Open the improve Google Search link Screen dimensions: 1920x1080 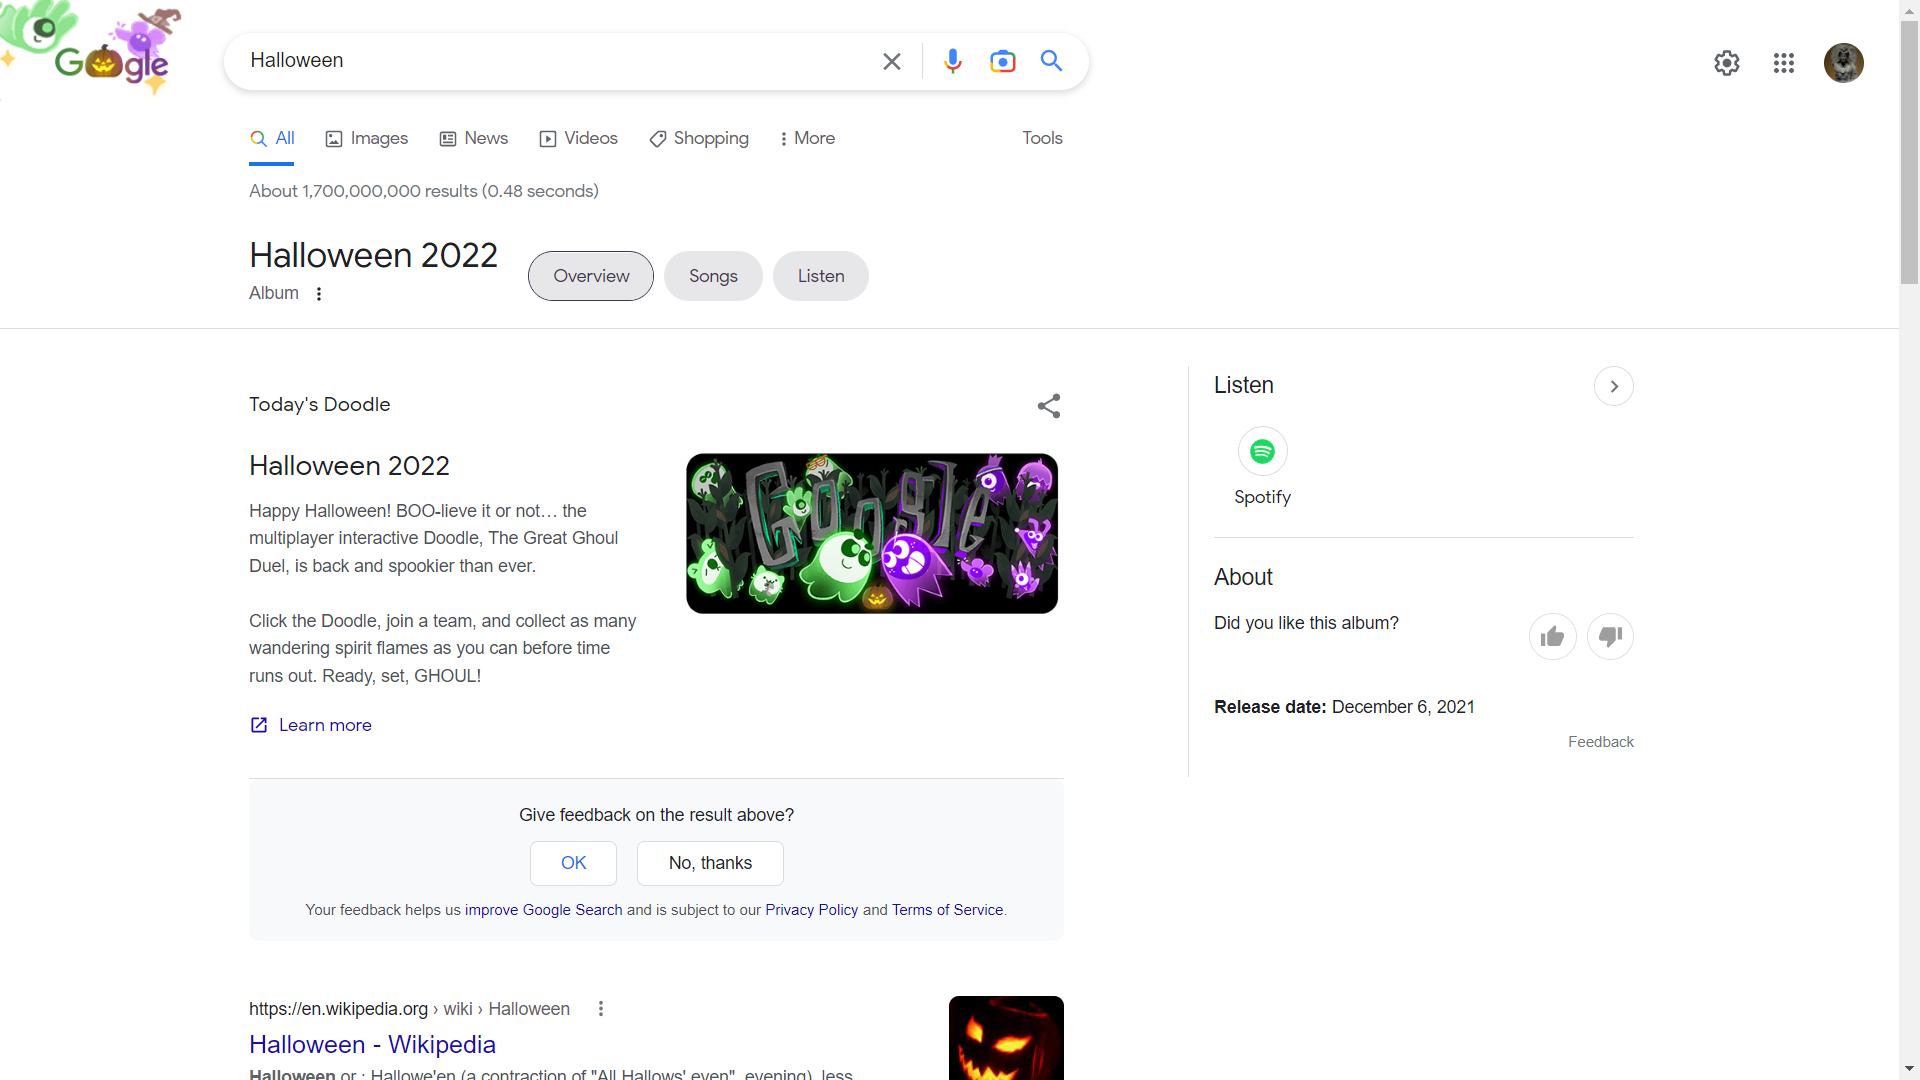(x=543, y=910)
